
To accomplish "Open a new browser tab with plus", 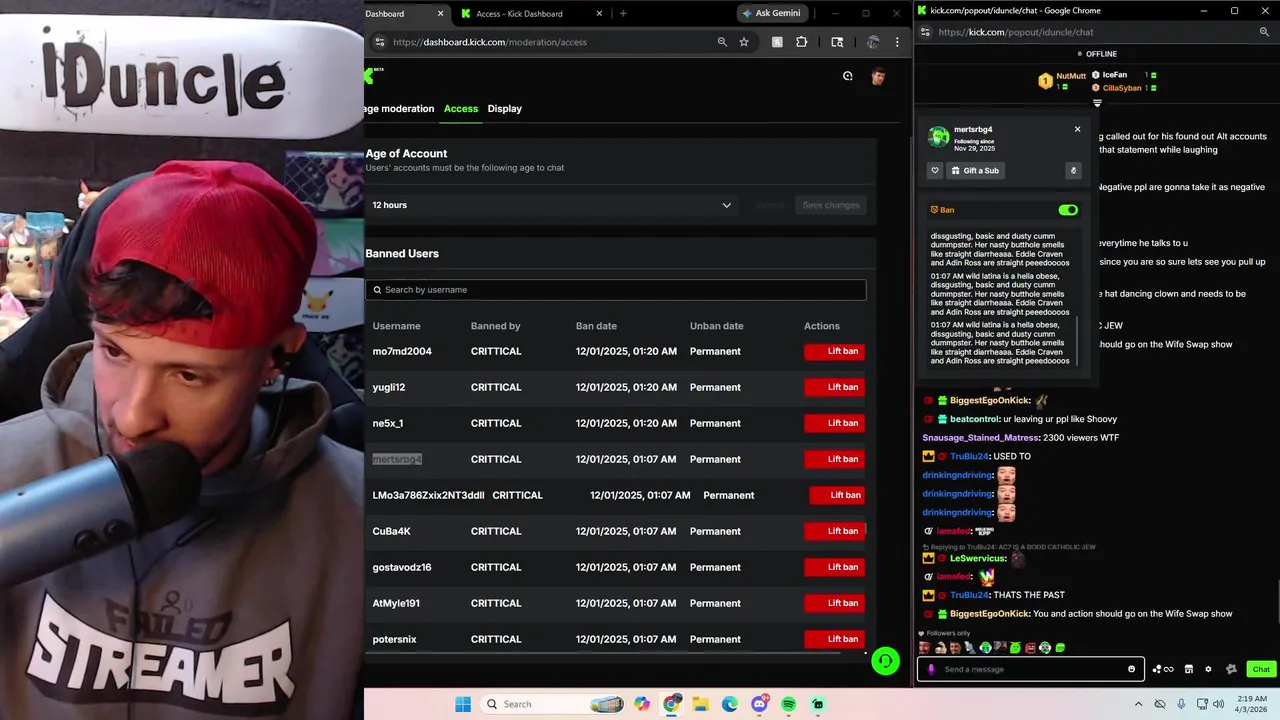I will pyautogui.click(x=623, y=14).
